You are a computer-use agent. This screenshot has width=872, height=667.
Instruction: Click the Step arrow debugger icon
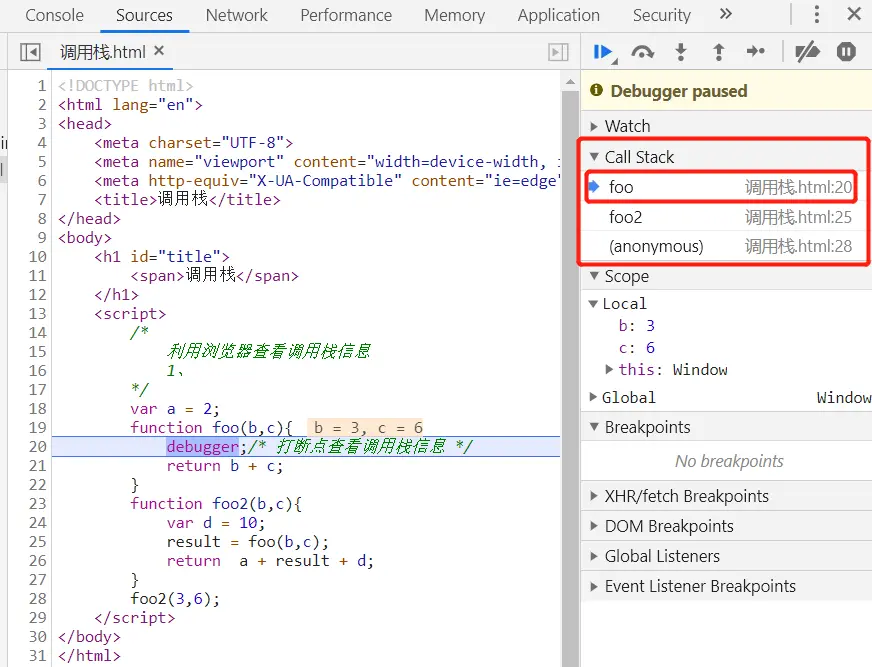[x=756, y=52]
